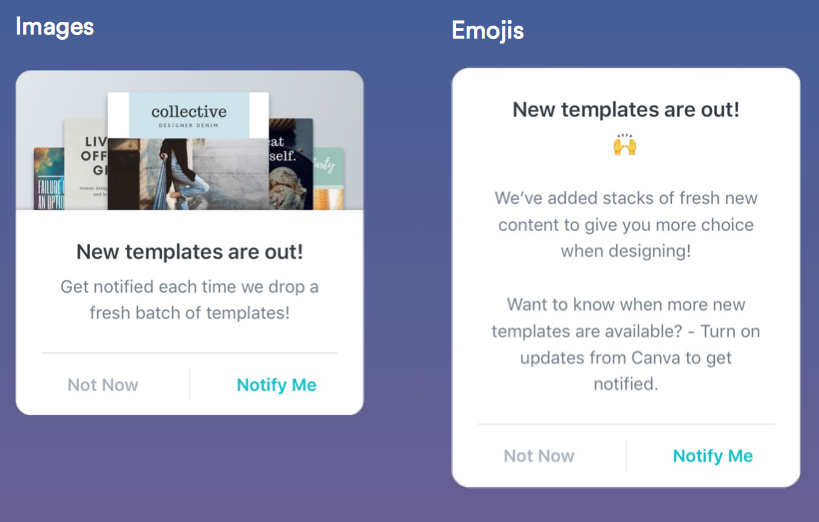This screenshot has height=522, width=819.
Task: Click the raised hands emoji
Action: click(x=625, y=144)
